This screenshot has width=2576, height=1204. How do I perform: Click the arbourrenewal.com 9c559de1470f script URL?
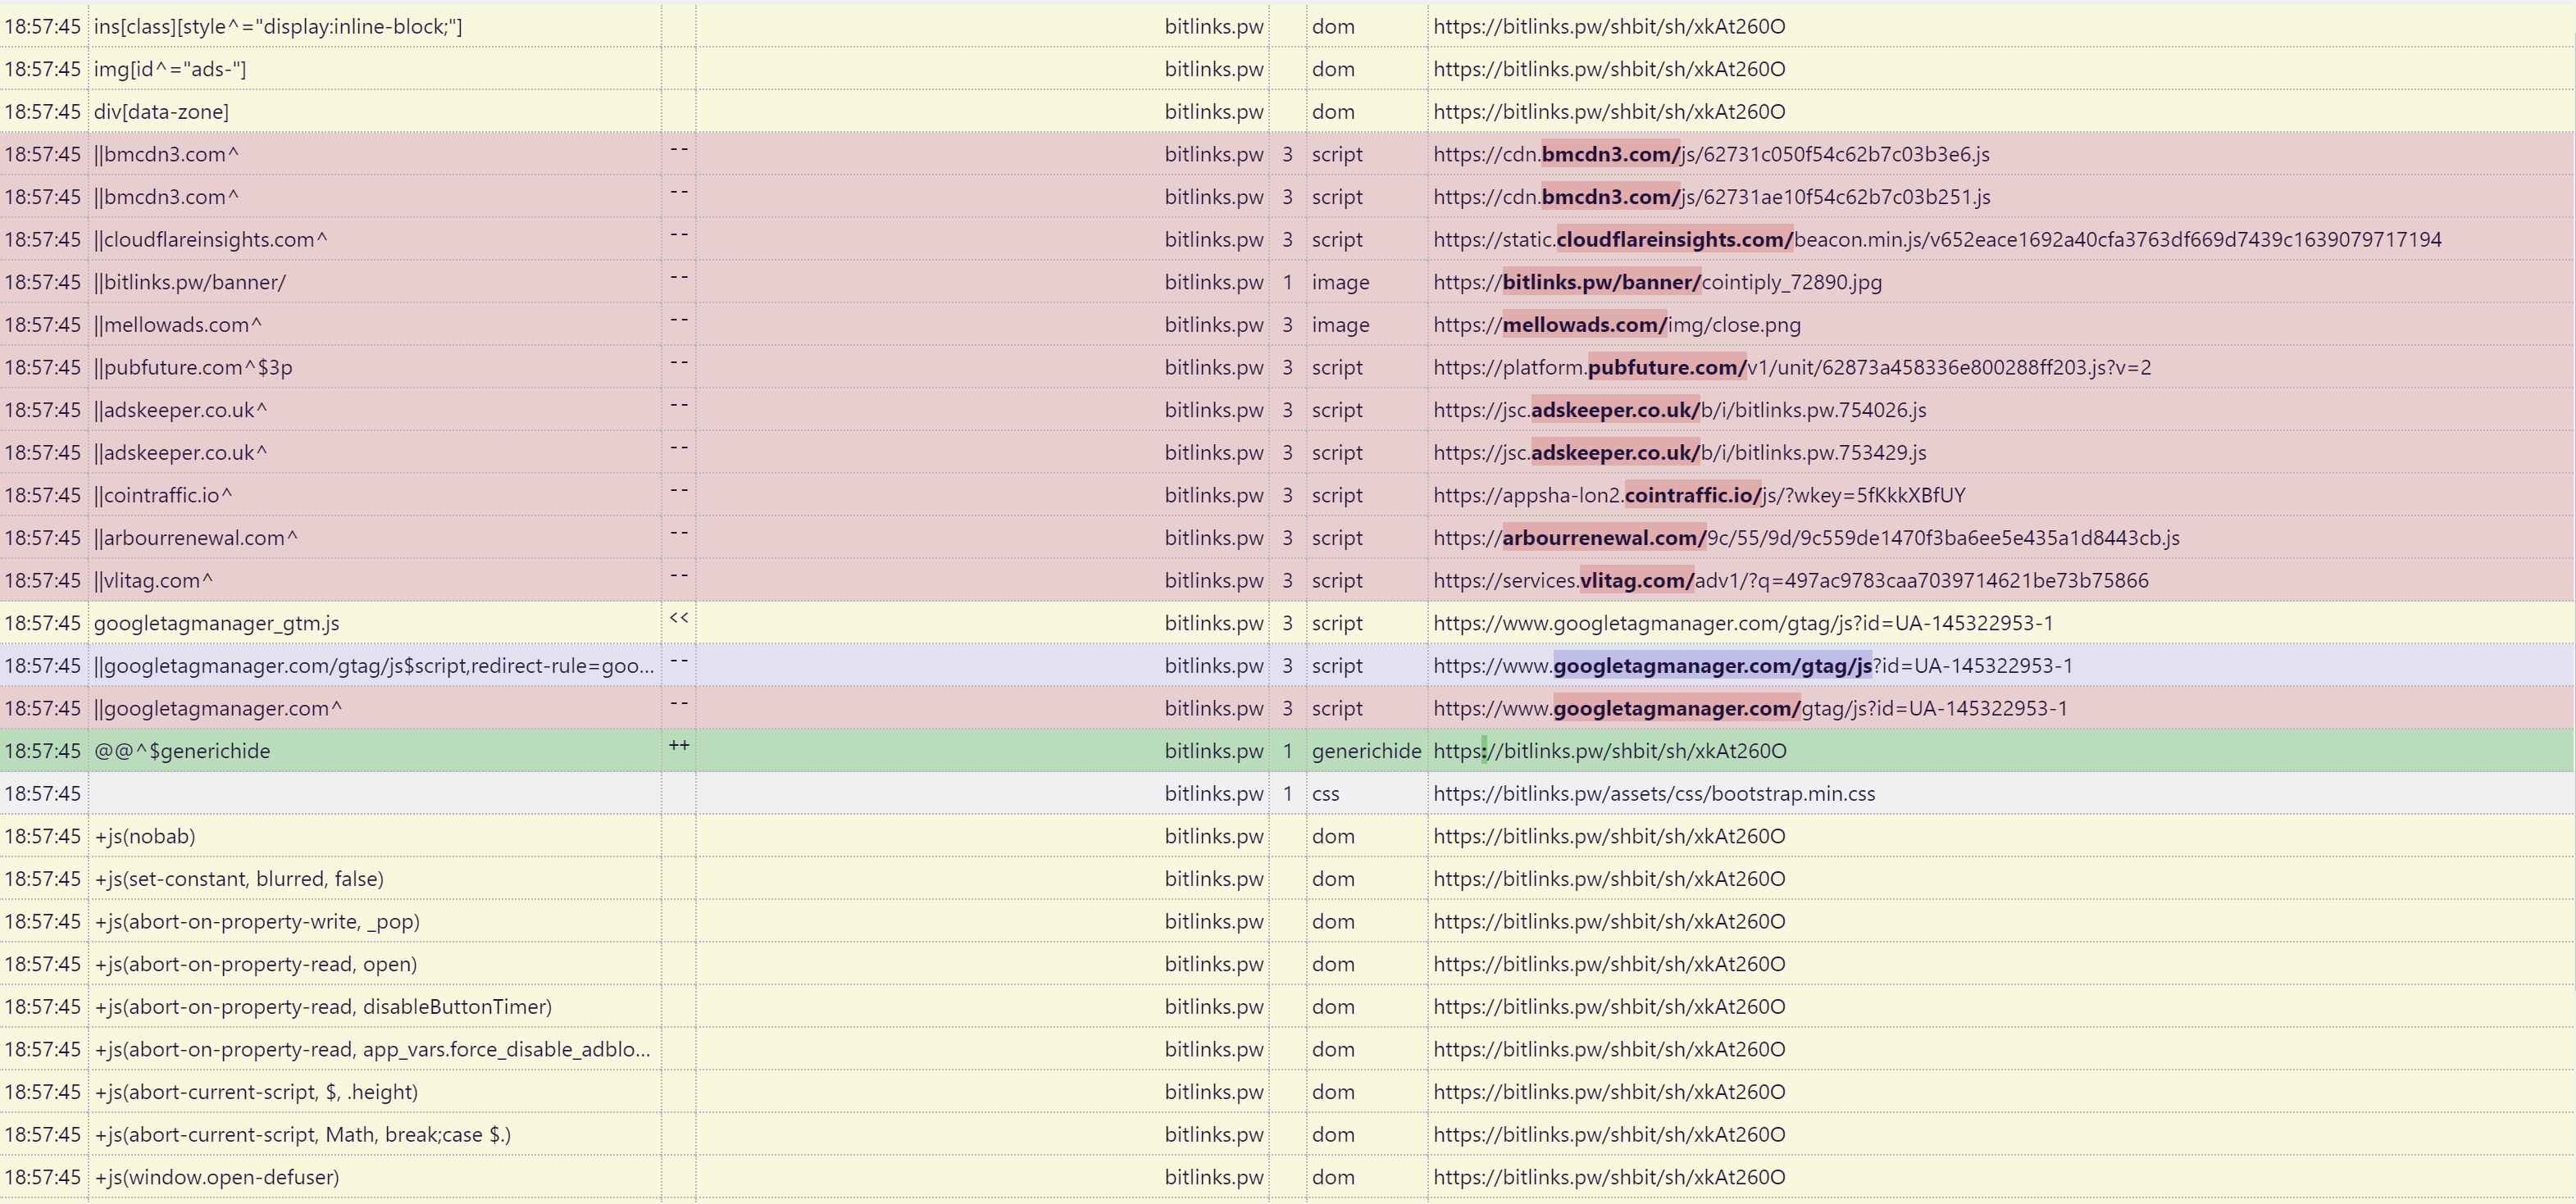[1806, 538]
